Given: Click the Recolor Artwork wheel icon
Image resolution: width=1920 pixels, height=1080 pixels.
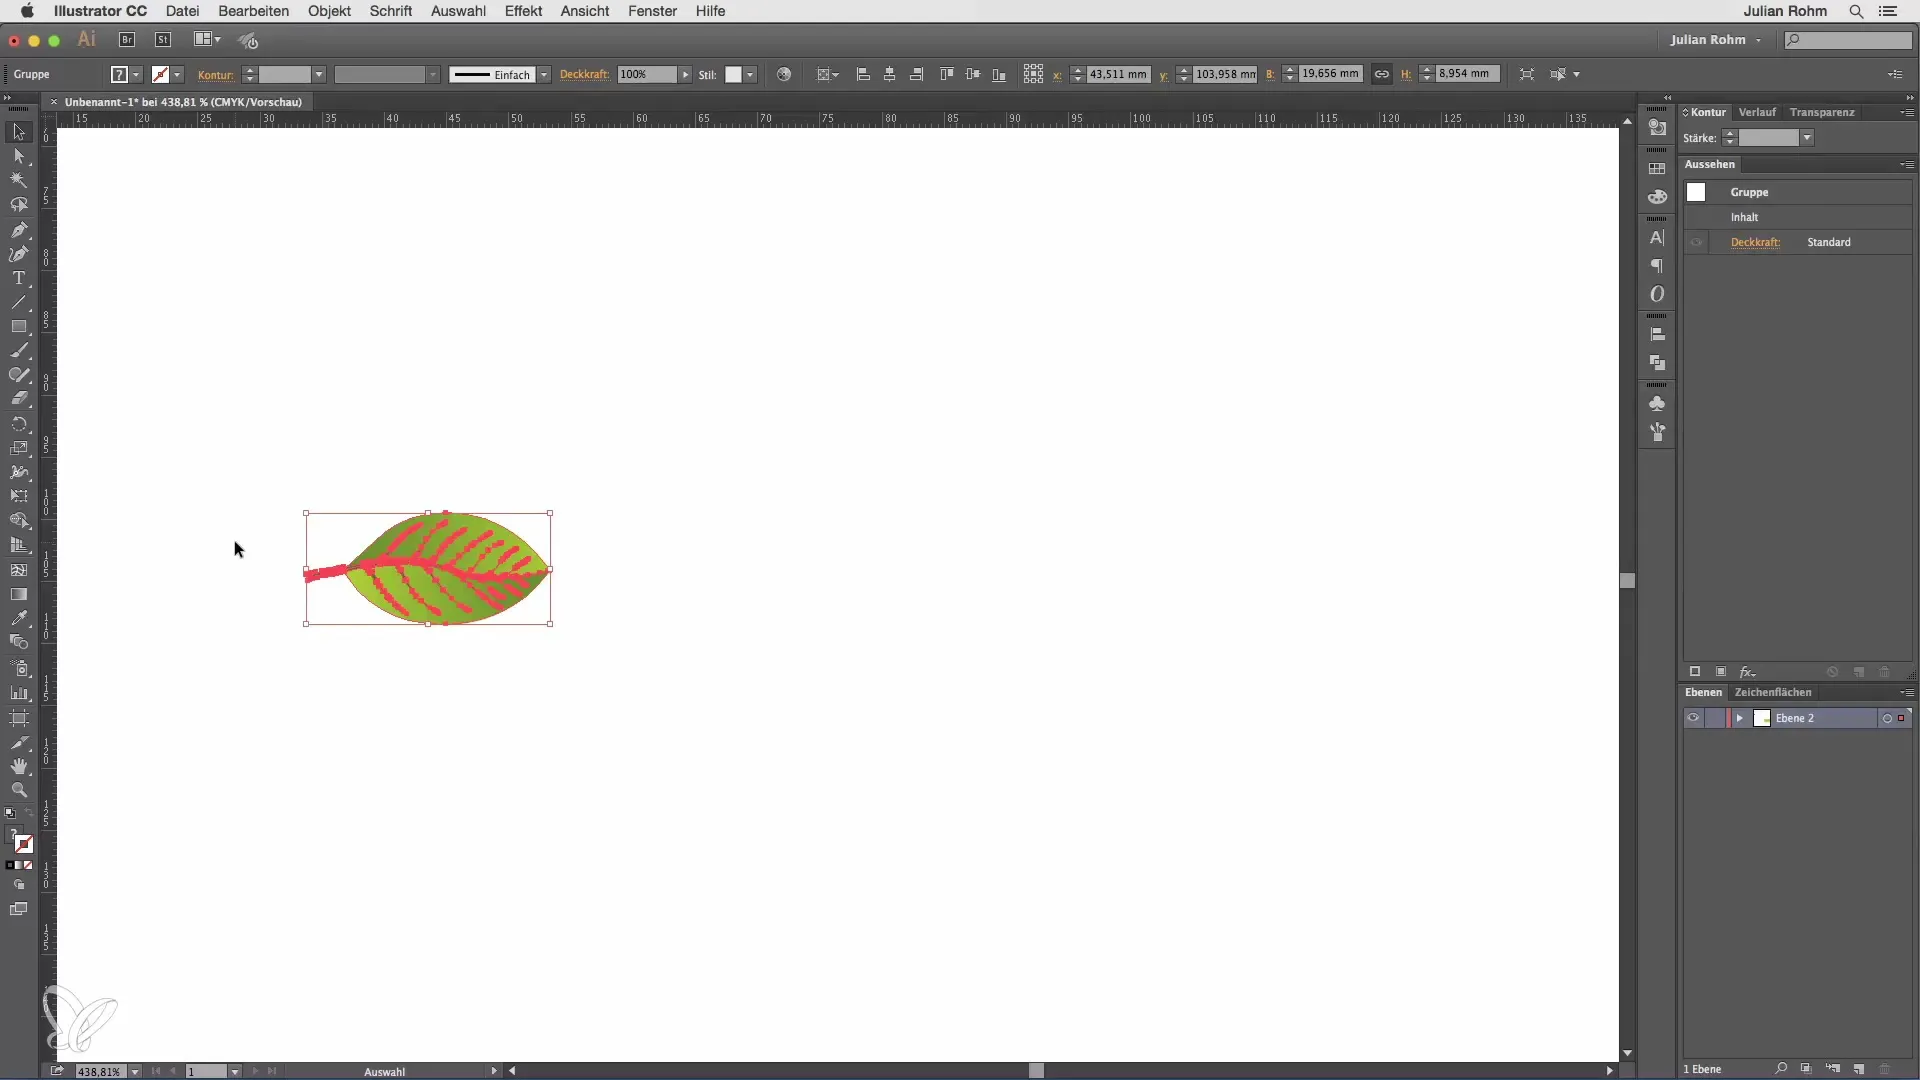Looking at the screenshot, I should click(784, 75).
